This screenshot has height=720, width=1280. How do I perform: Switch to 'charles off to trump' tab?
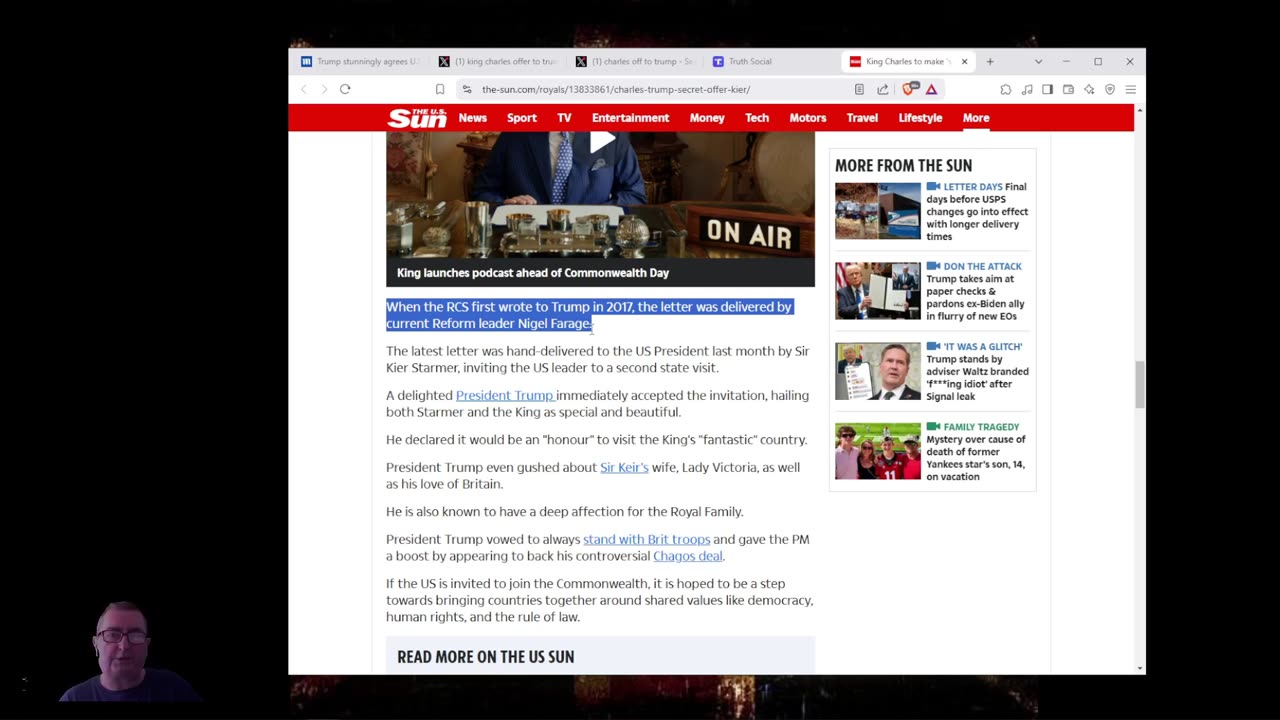coord(635,61)
